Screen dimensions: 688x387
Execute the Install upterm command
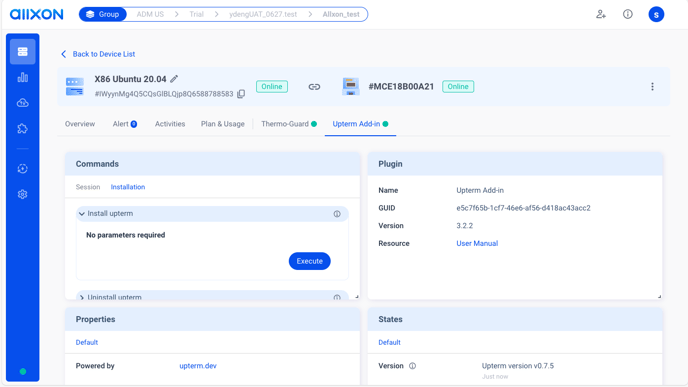coord(309,261)
